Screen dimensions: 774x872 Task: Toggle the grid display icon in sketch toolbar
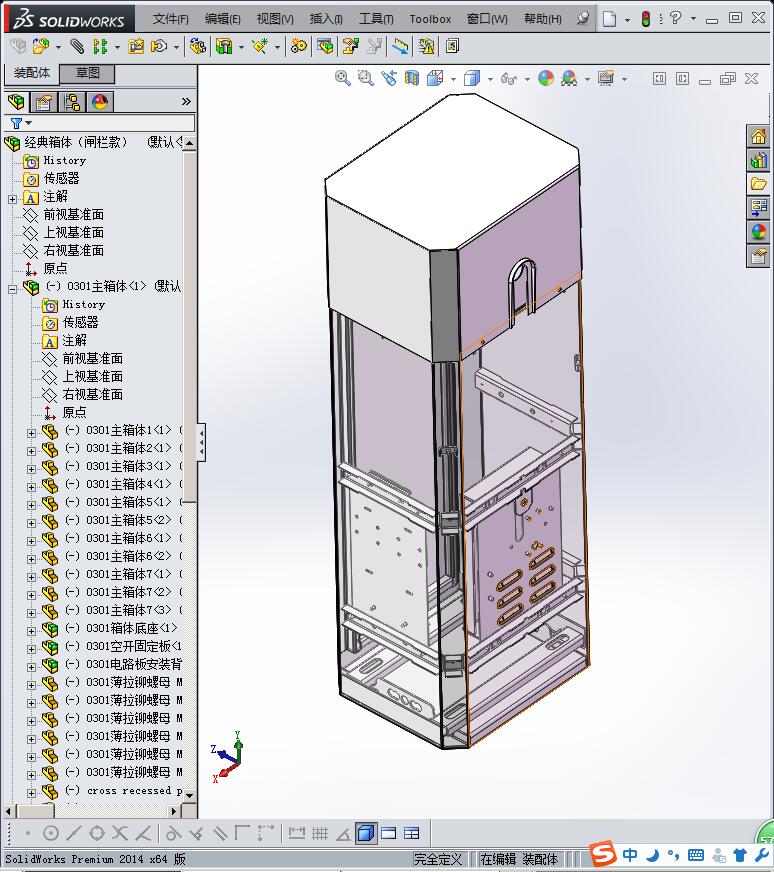[x=320, y=833]
